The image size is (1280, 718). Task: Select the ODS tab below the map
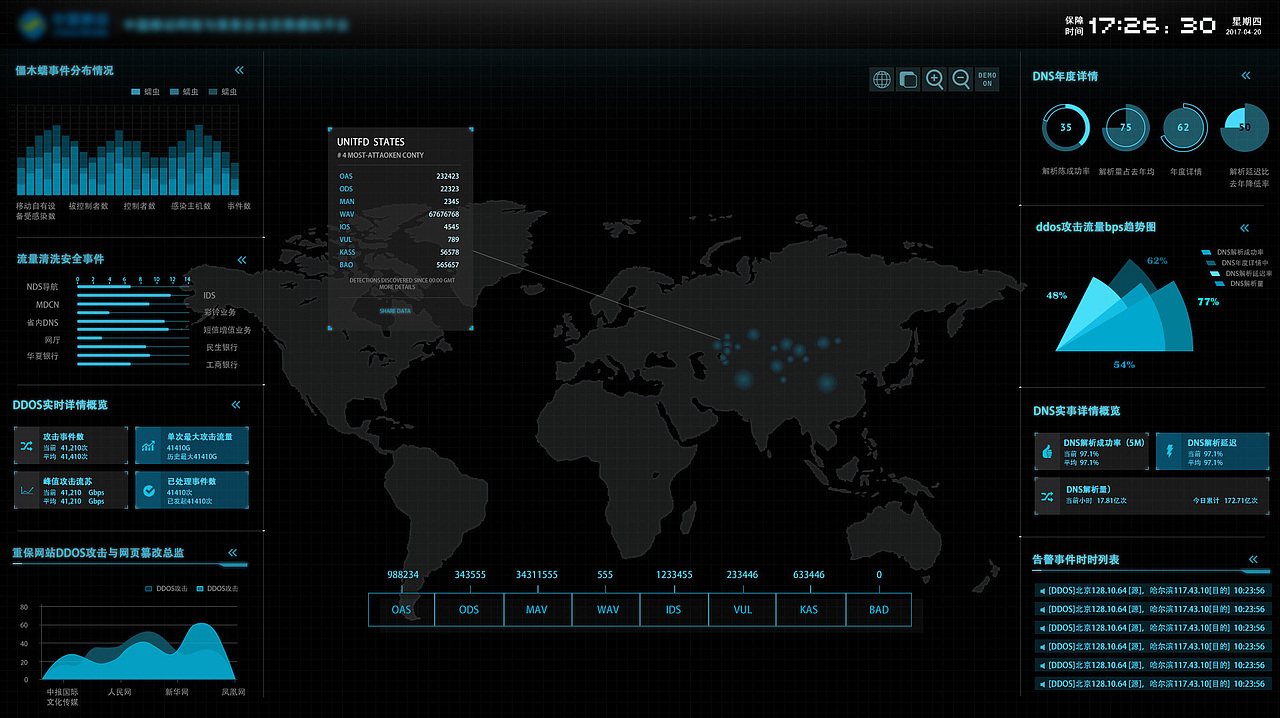tap(469, 610)
